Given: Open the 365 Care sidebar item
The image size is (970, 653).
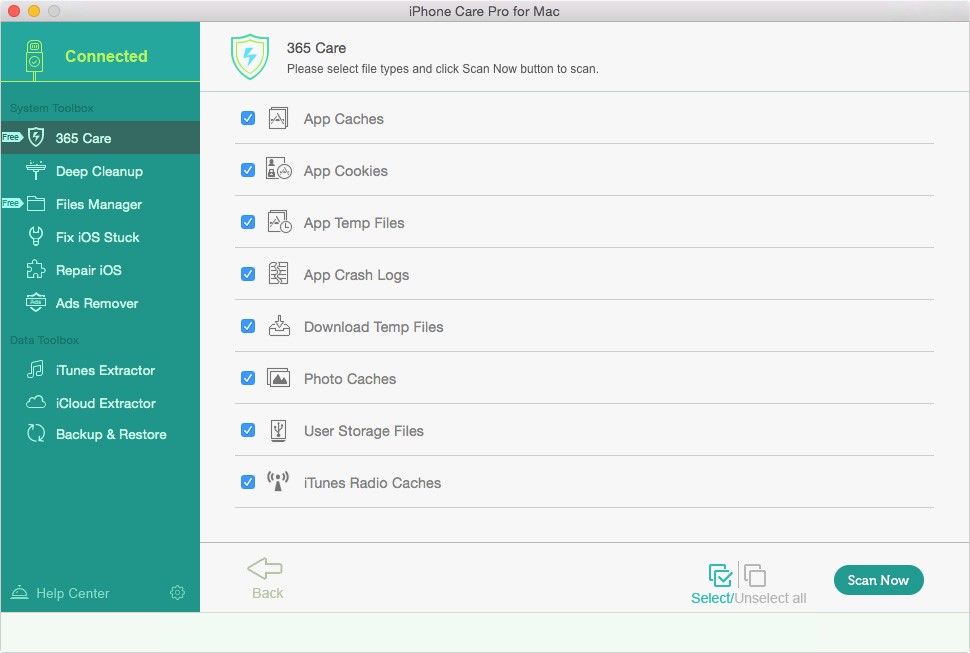Looking at the screenshot, I should tap(100, 137).
